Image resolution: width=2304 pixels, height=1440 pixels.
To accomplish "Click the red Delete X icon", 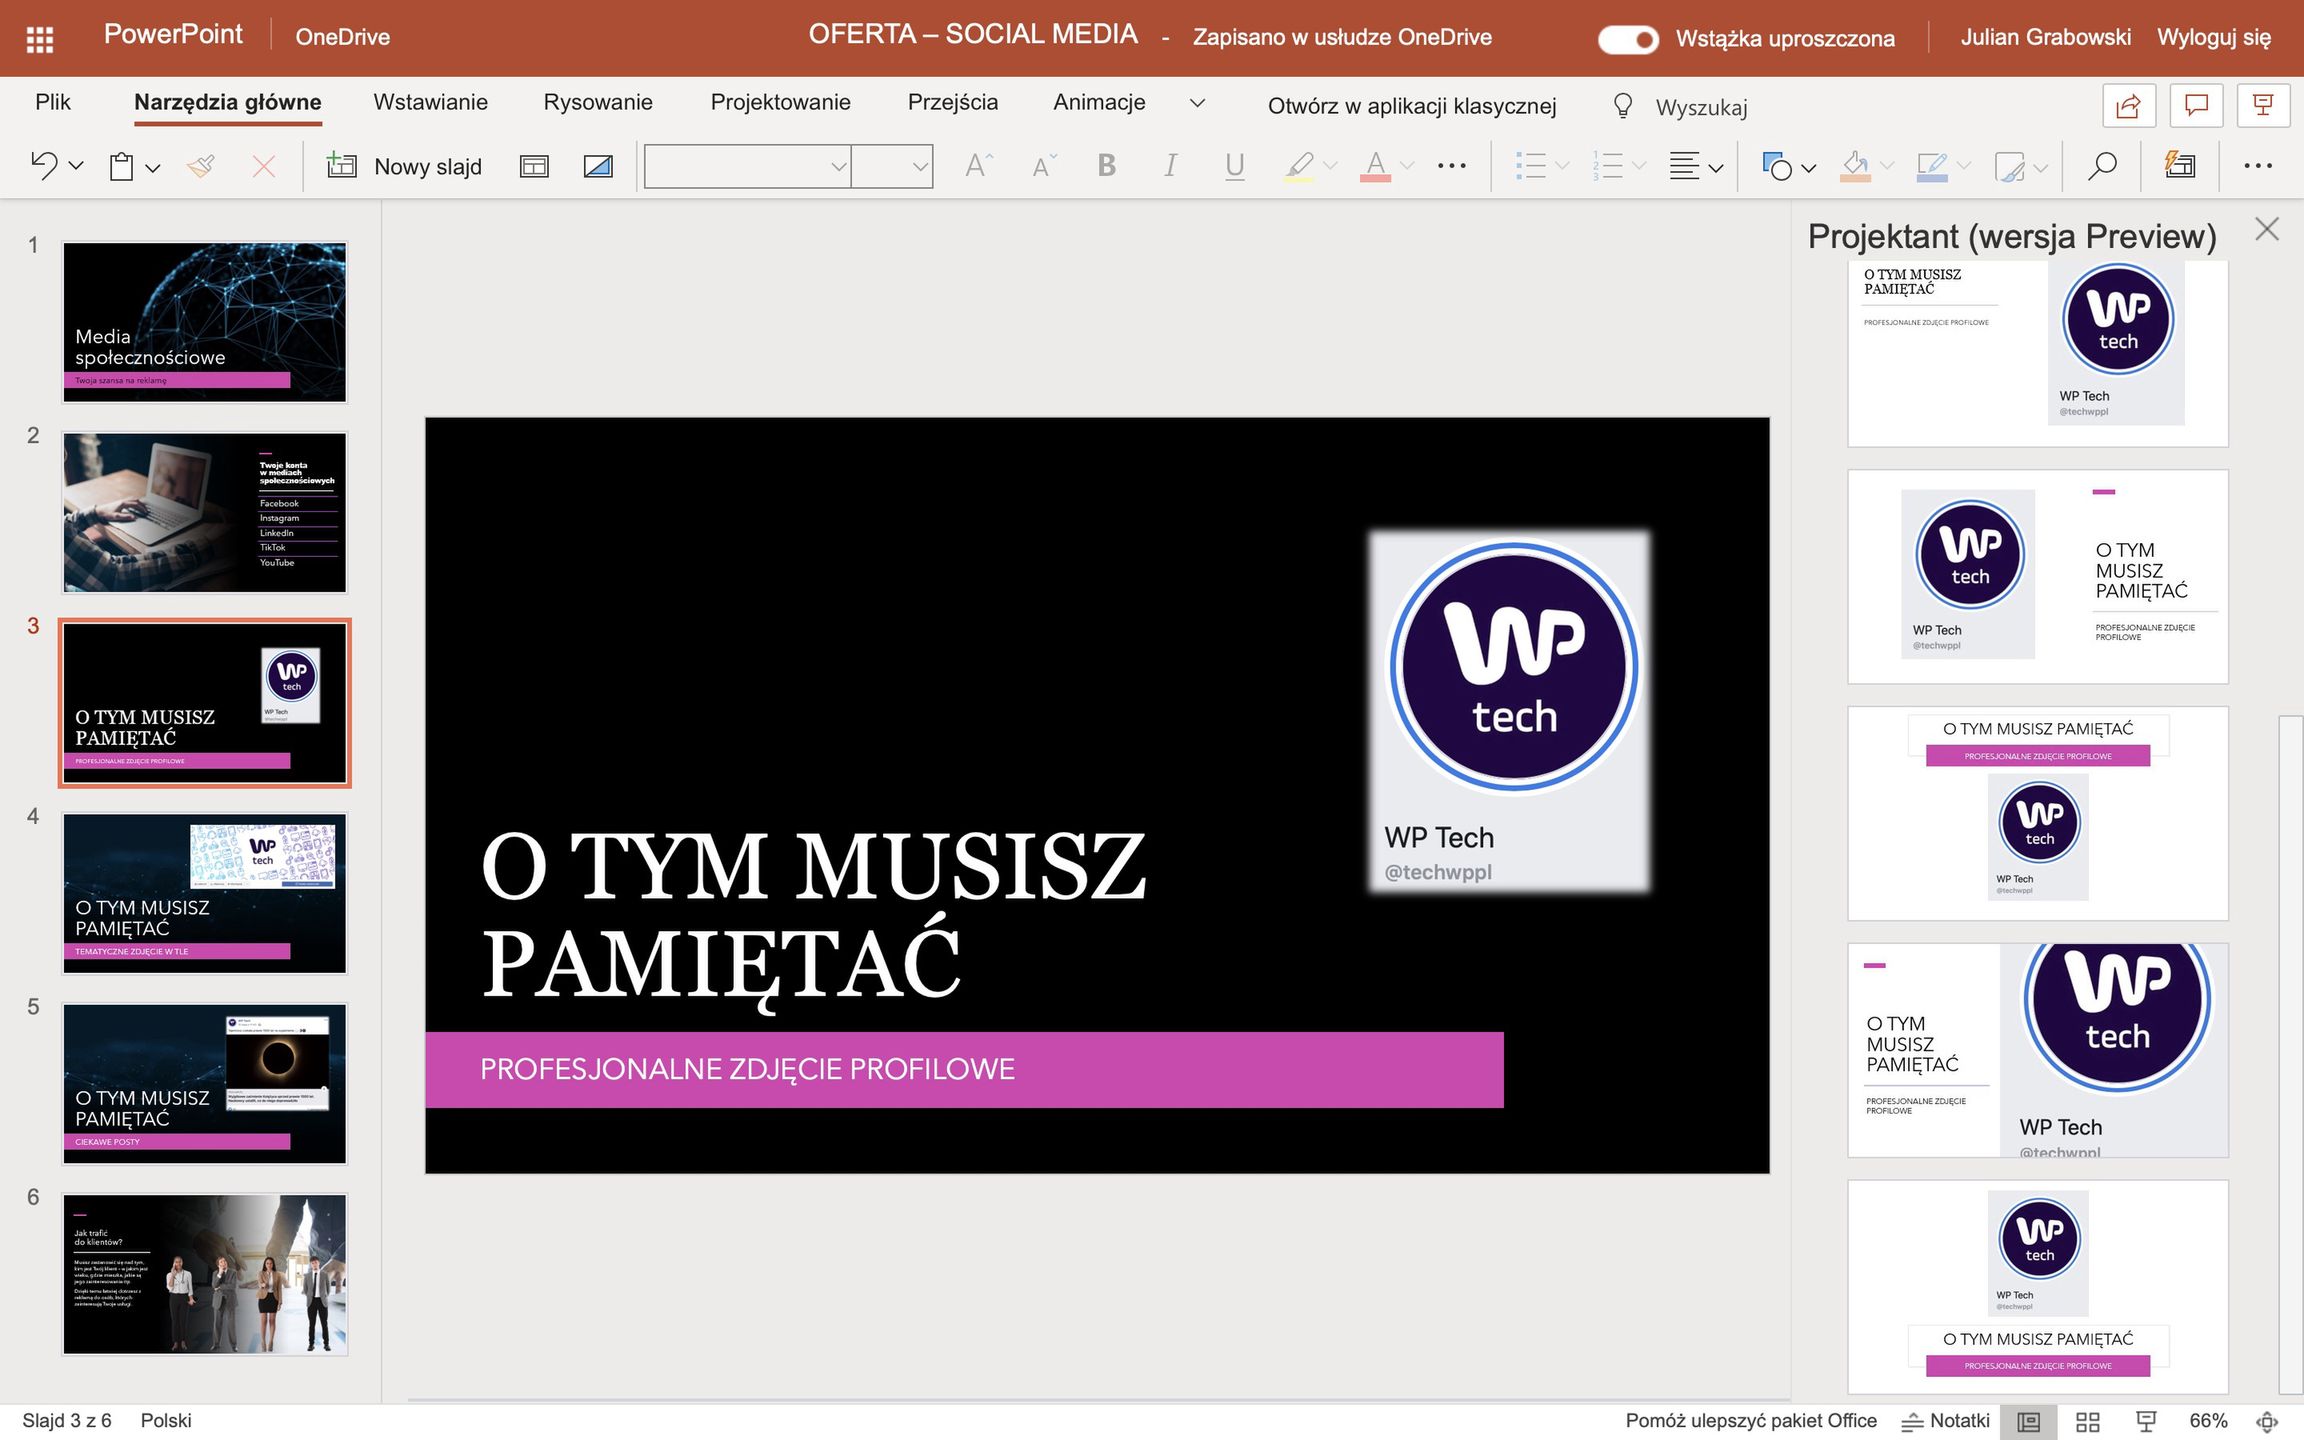I will (263, 166).
